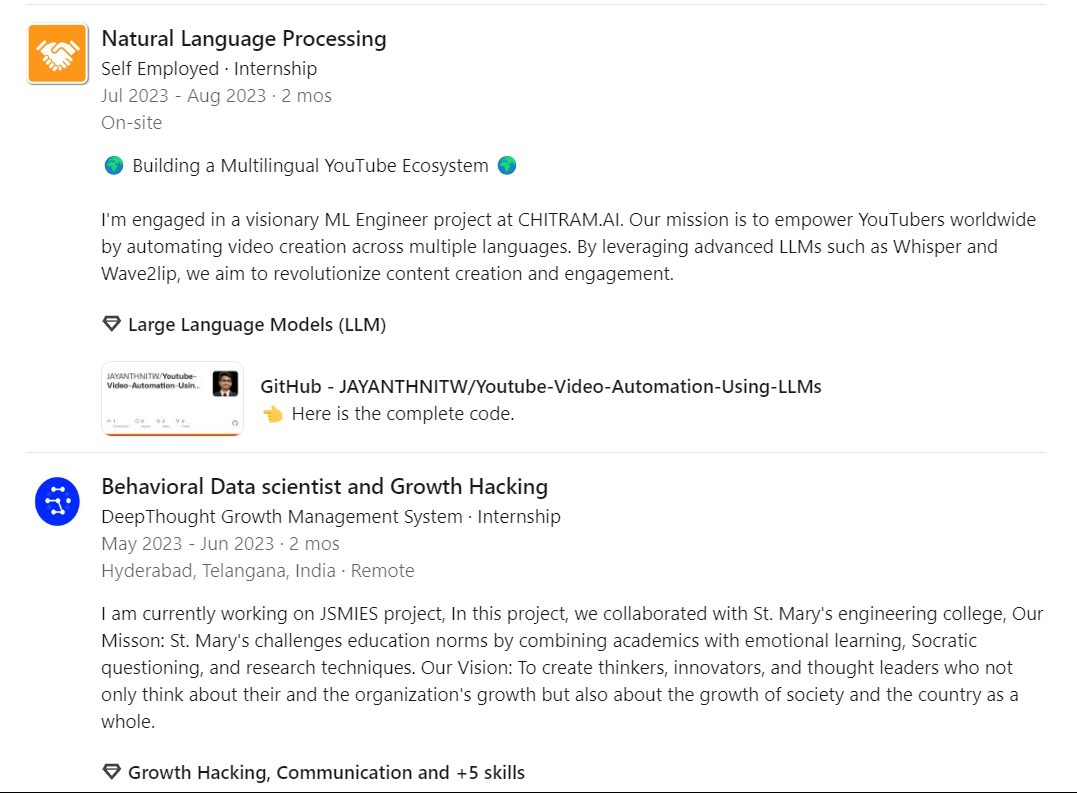Screen dimensions: 1077x793
Task: Click the profile photo inside the GitHub preview
Action: pyautogui.click(x=226, y=383)
